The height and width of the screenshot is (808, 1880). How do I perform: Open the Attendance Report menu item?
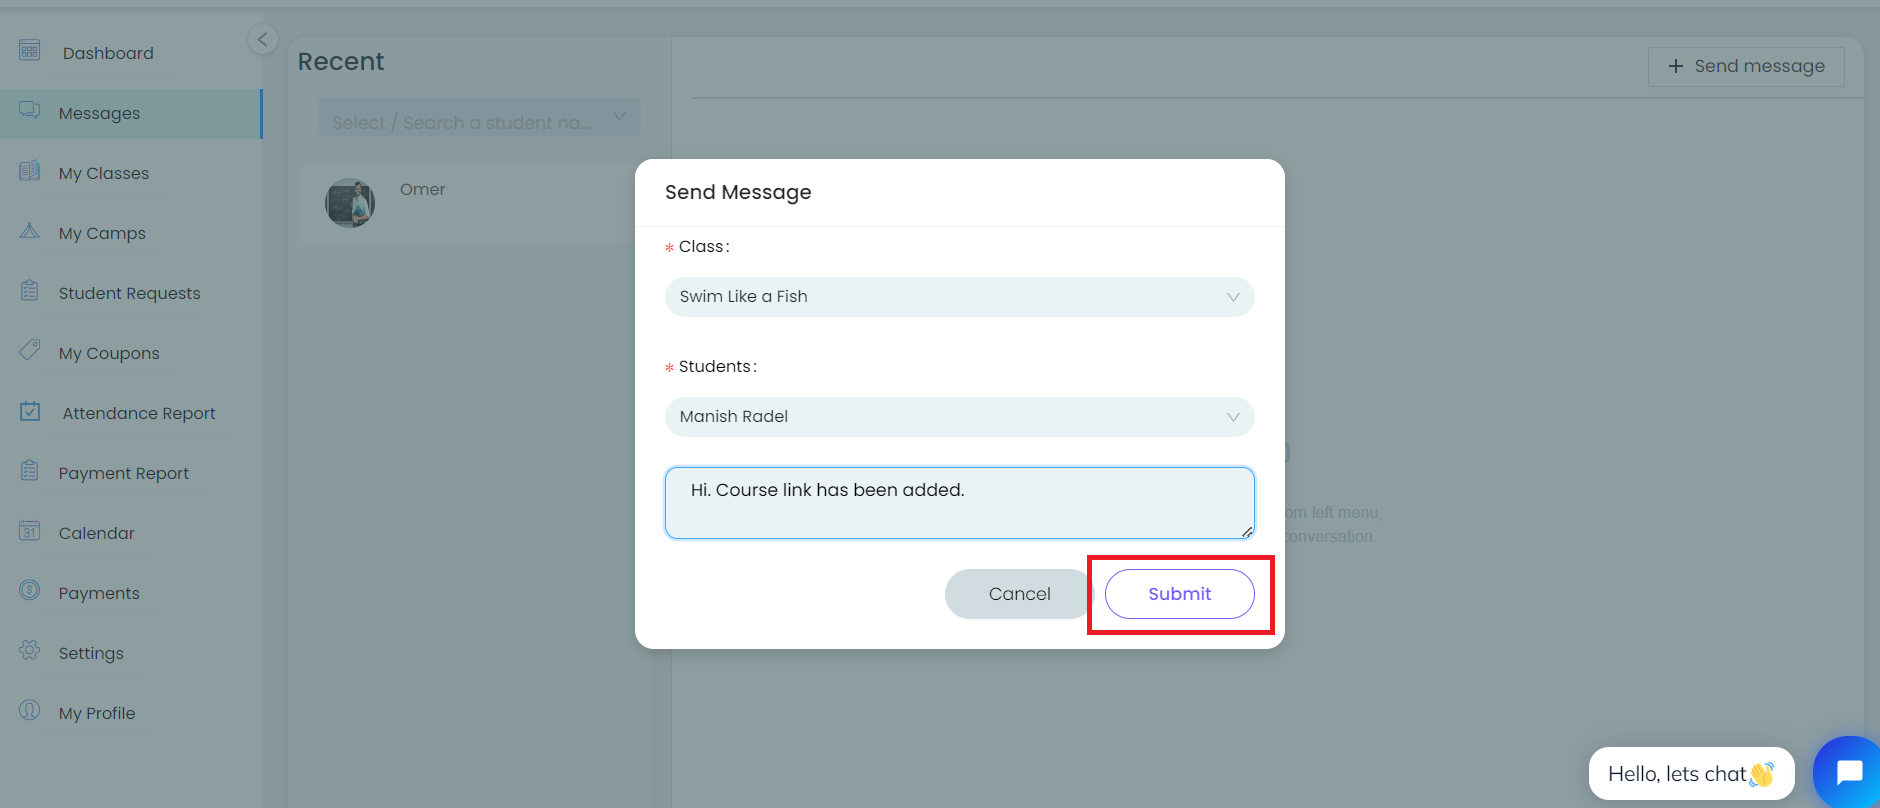coord(139,413)
